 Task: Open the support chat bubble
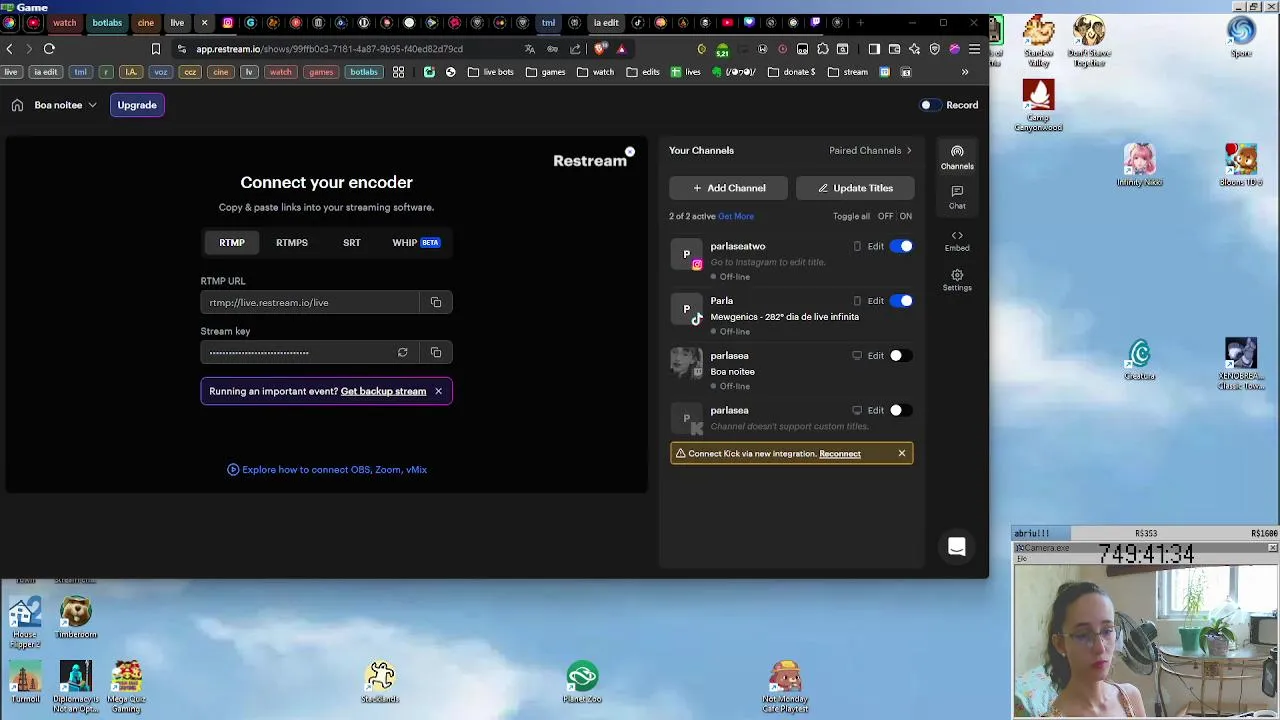tap(957, 546)
